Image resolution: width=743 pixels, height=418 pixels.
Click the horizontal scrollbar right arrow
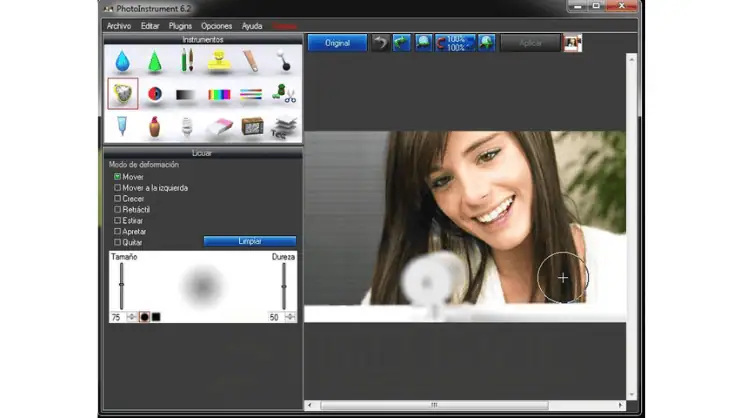pyautogui.click(x=620, y=405)
